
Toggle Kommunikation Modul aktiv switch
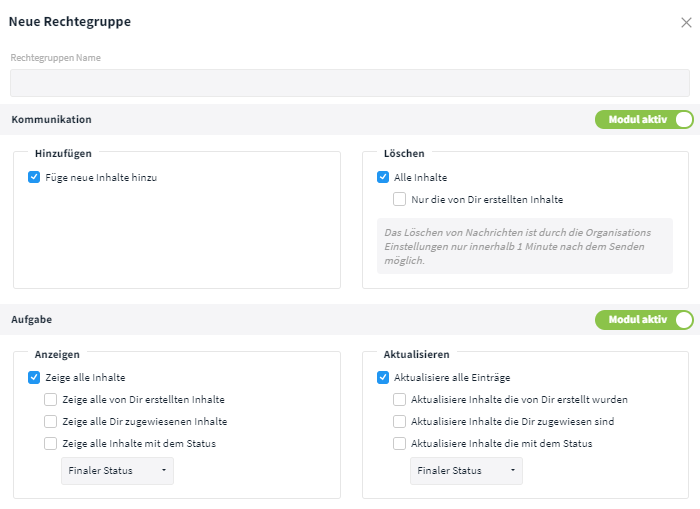click(644, 120)
